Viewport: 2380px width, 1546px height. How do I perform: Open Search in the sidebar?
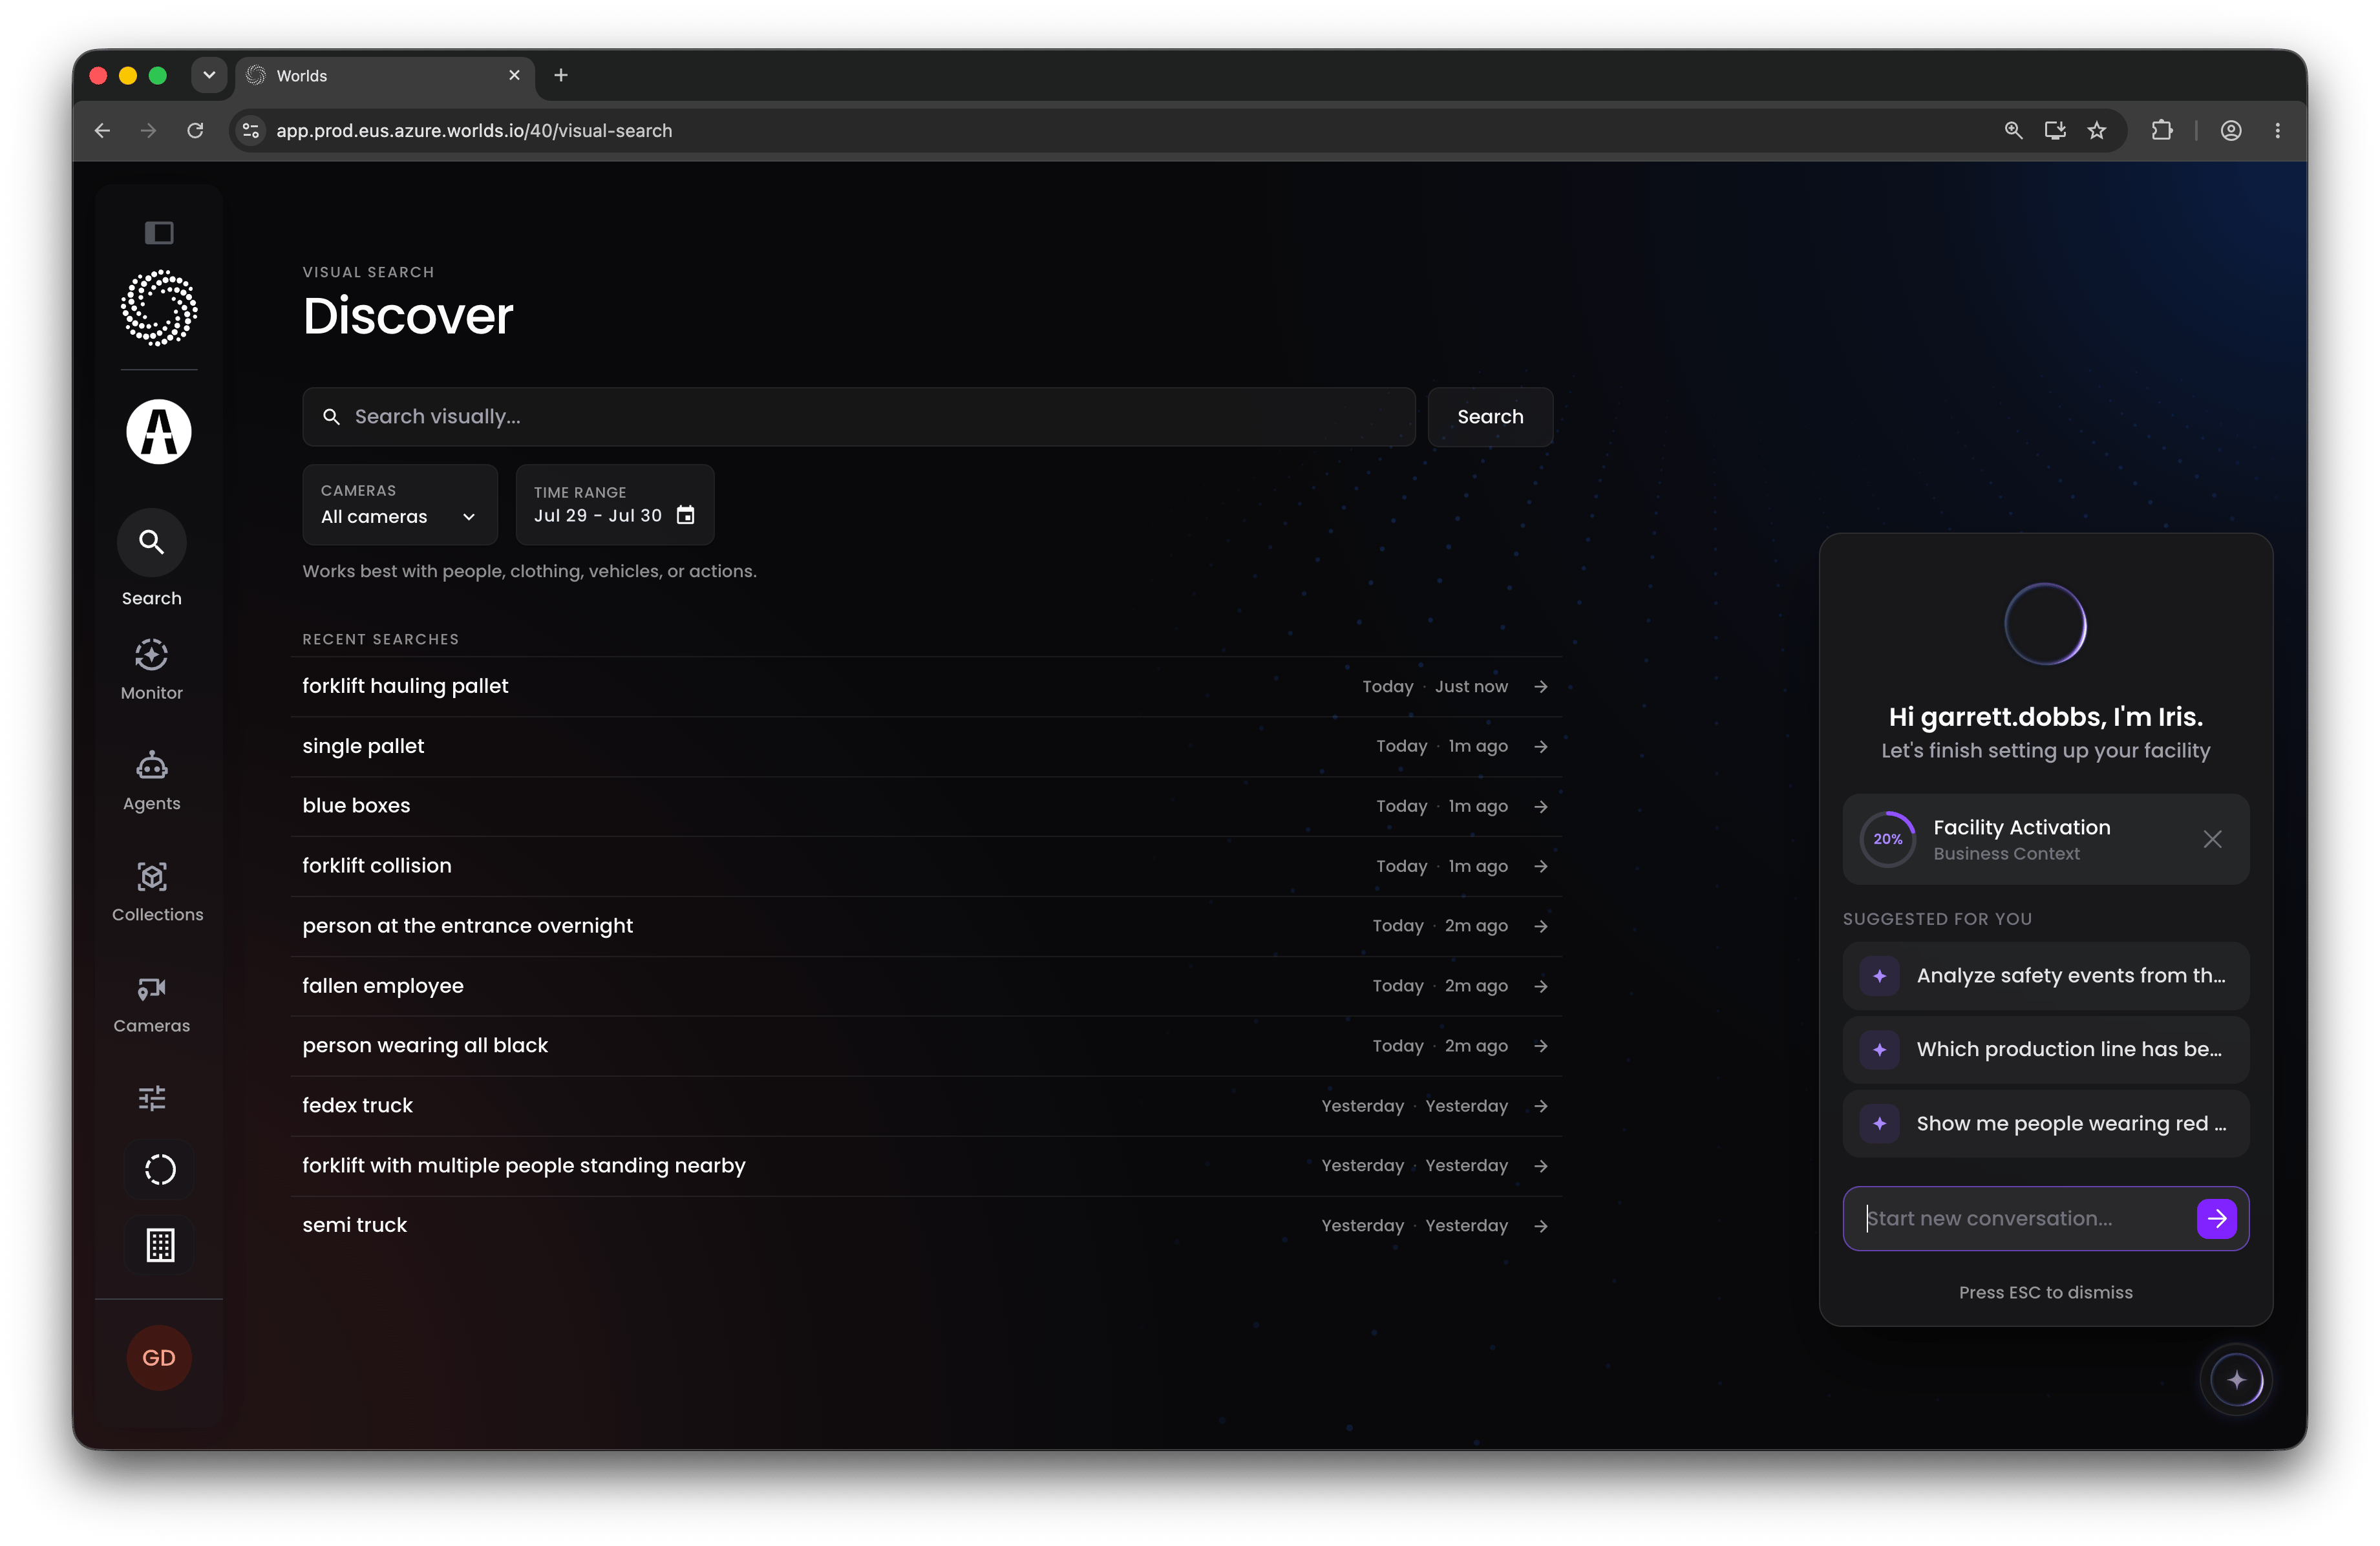tap(152, 558)
